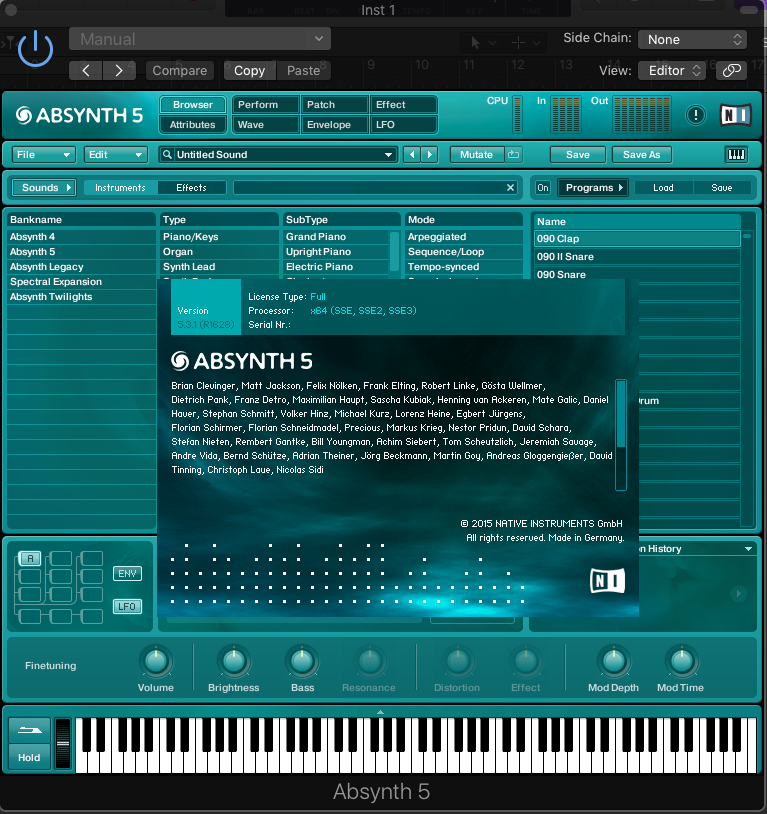
Task: Click the Volume knob
Action: pyautogui.click(x=156, y=661)
